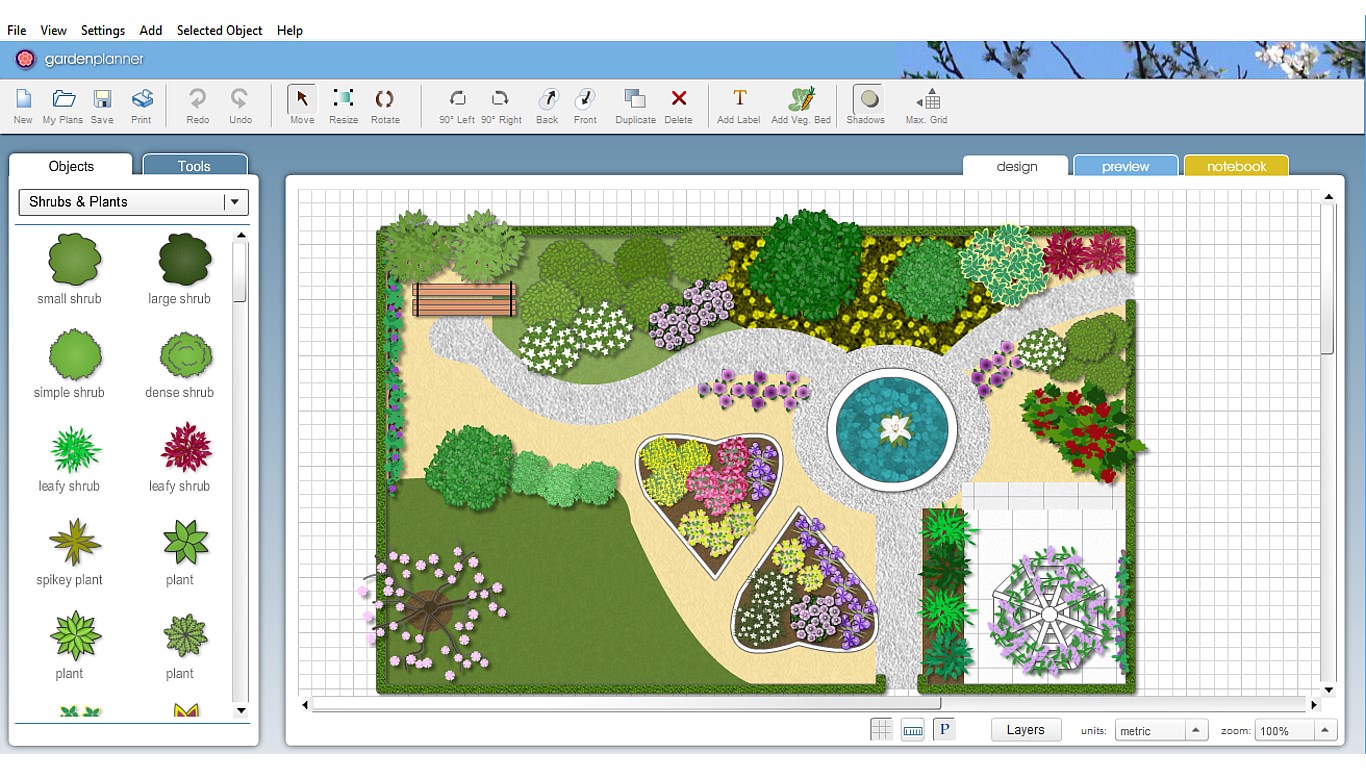Click Add Label in the toolbar
Viewport: 1366px width, 768px height.
737,105
